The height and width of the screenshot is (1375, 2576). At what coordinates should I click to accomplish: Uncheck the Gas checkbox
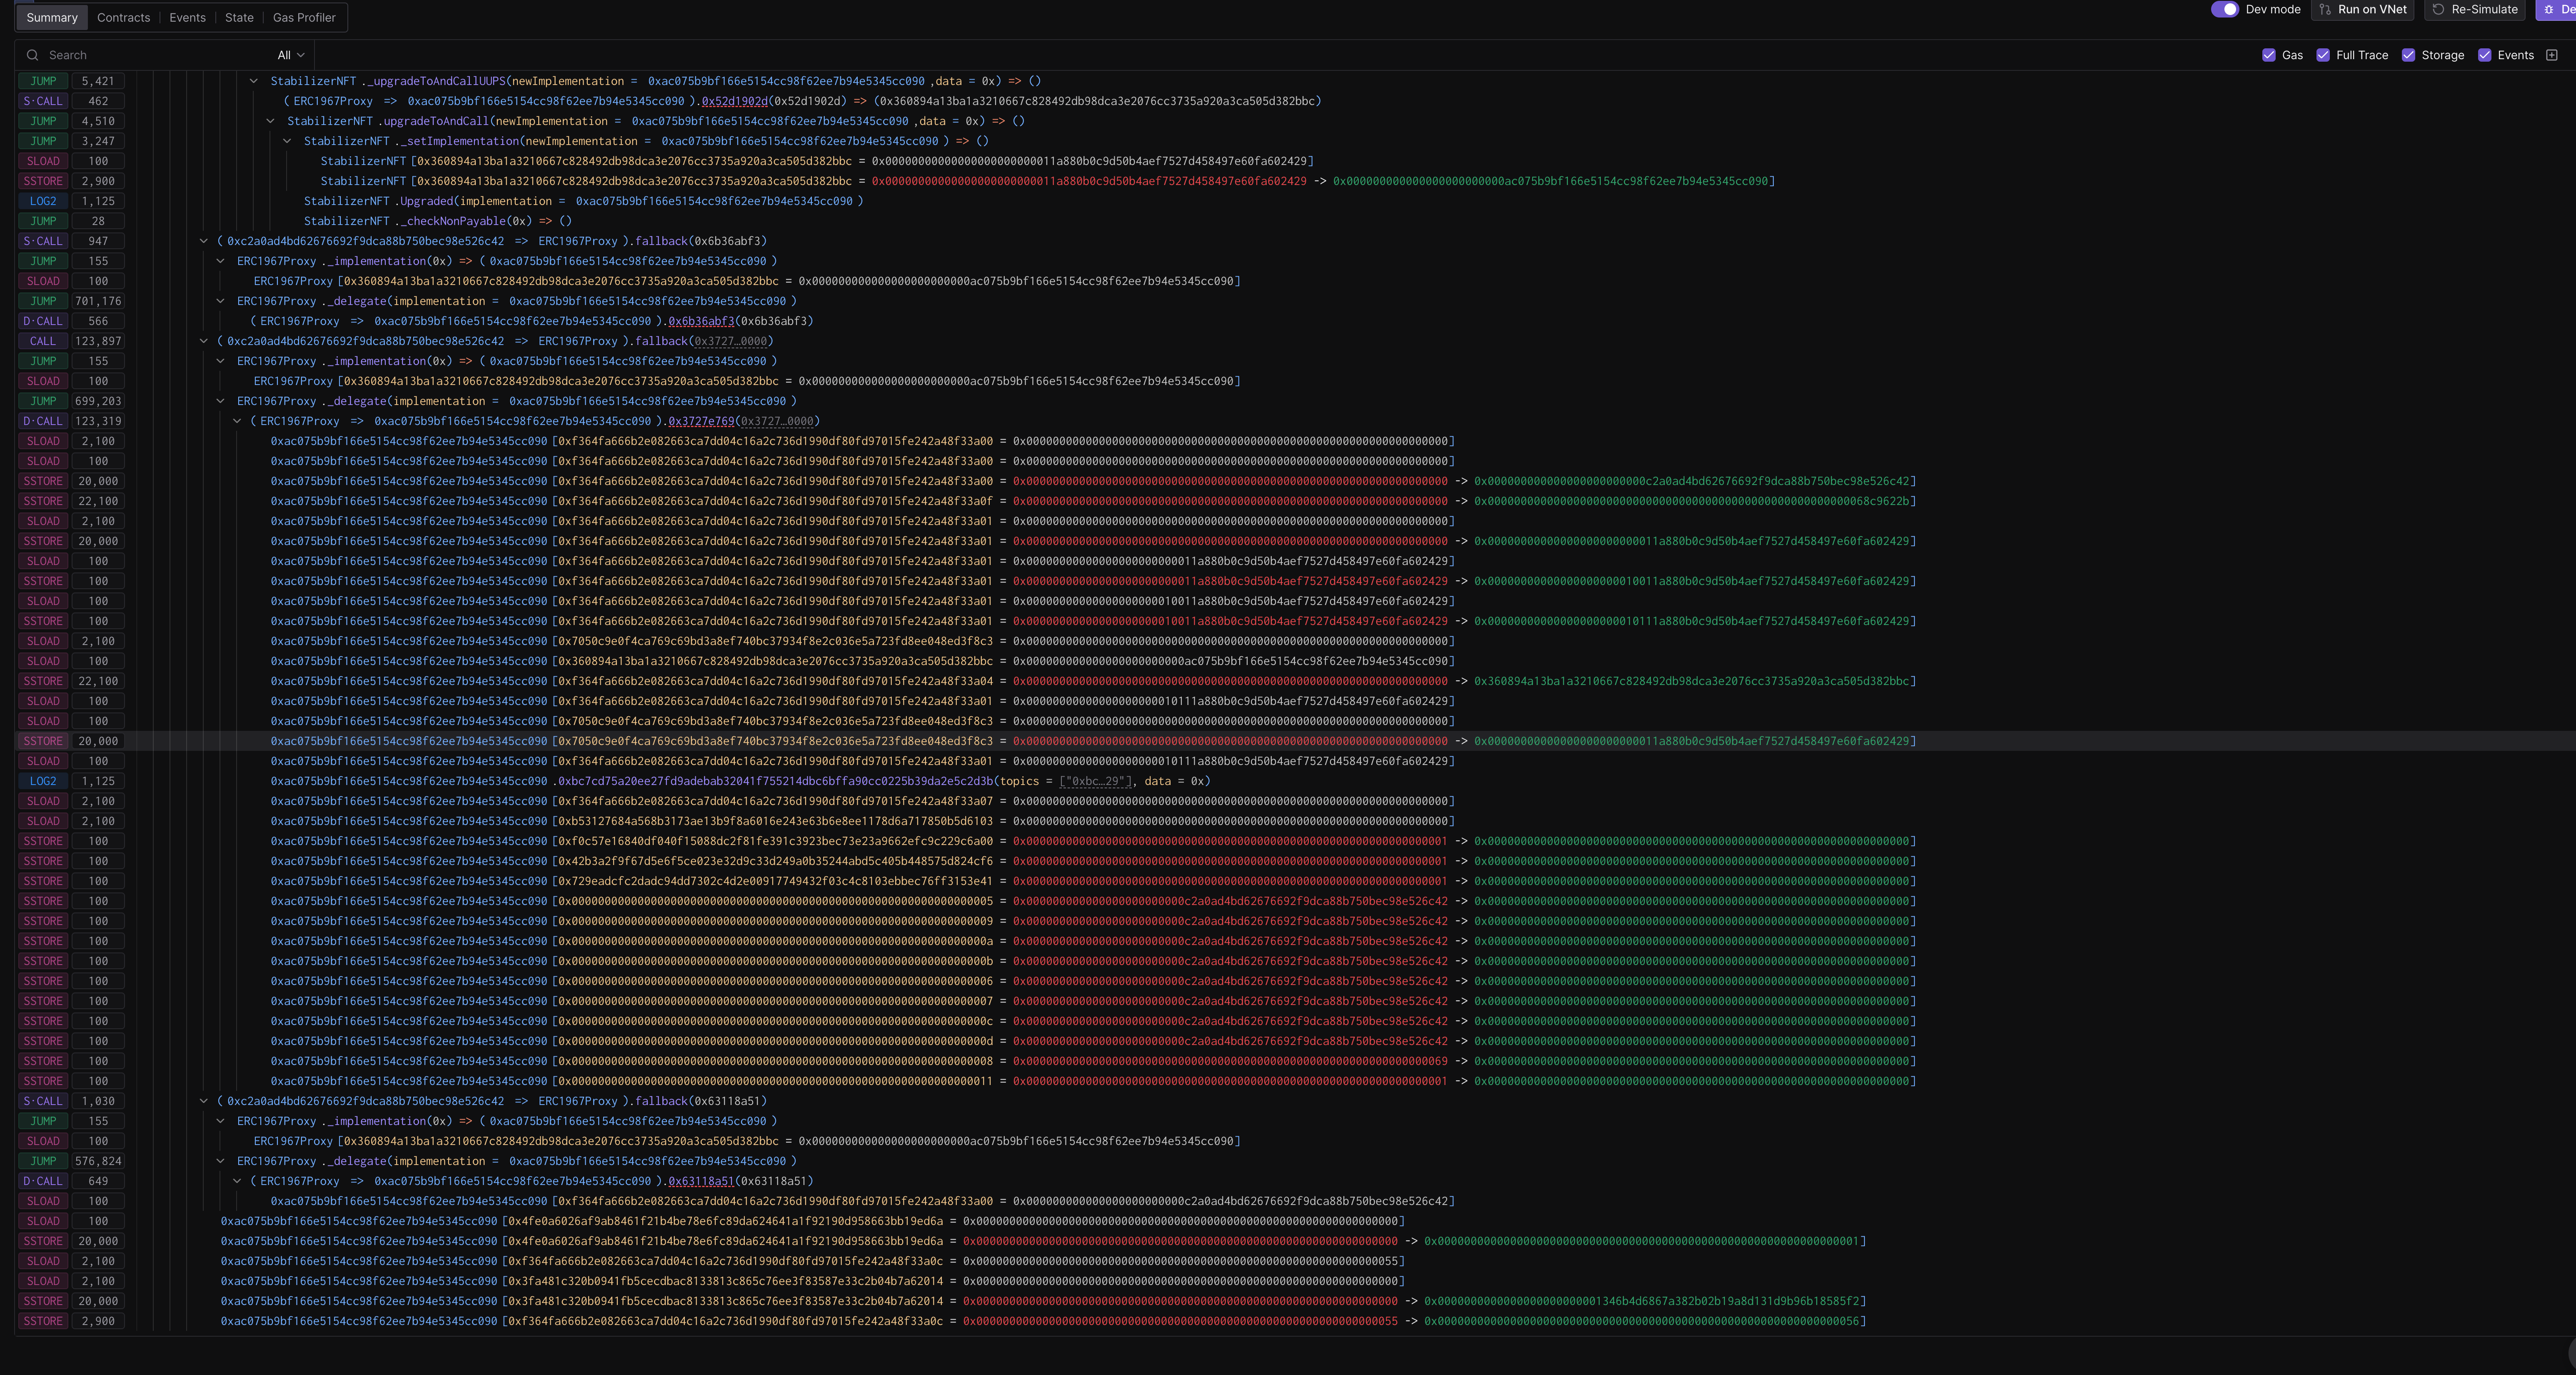tap(2268, 55)
